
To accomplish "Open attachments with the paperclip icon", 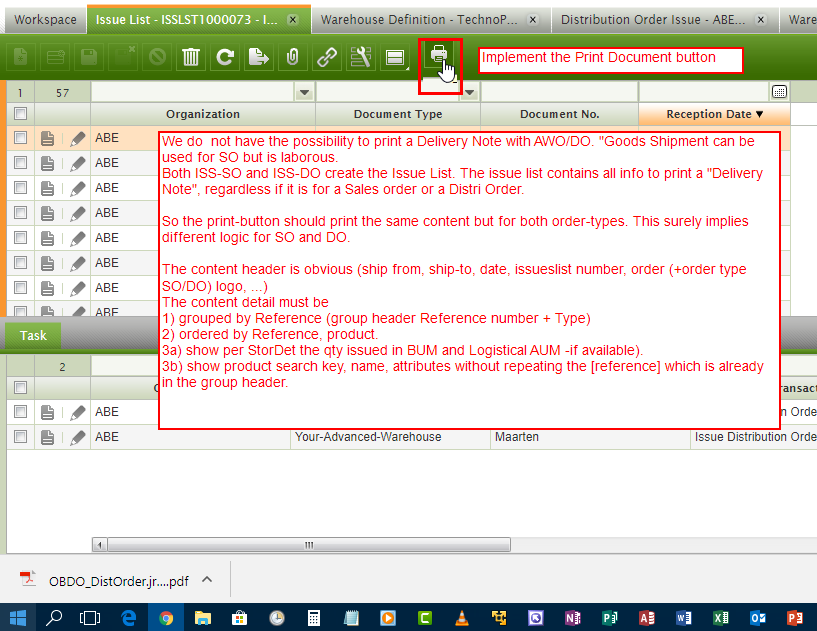I will point(292,58).
